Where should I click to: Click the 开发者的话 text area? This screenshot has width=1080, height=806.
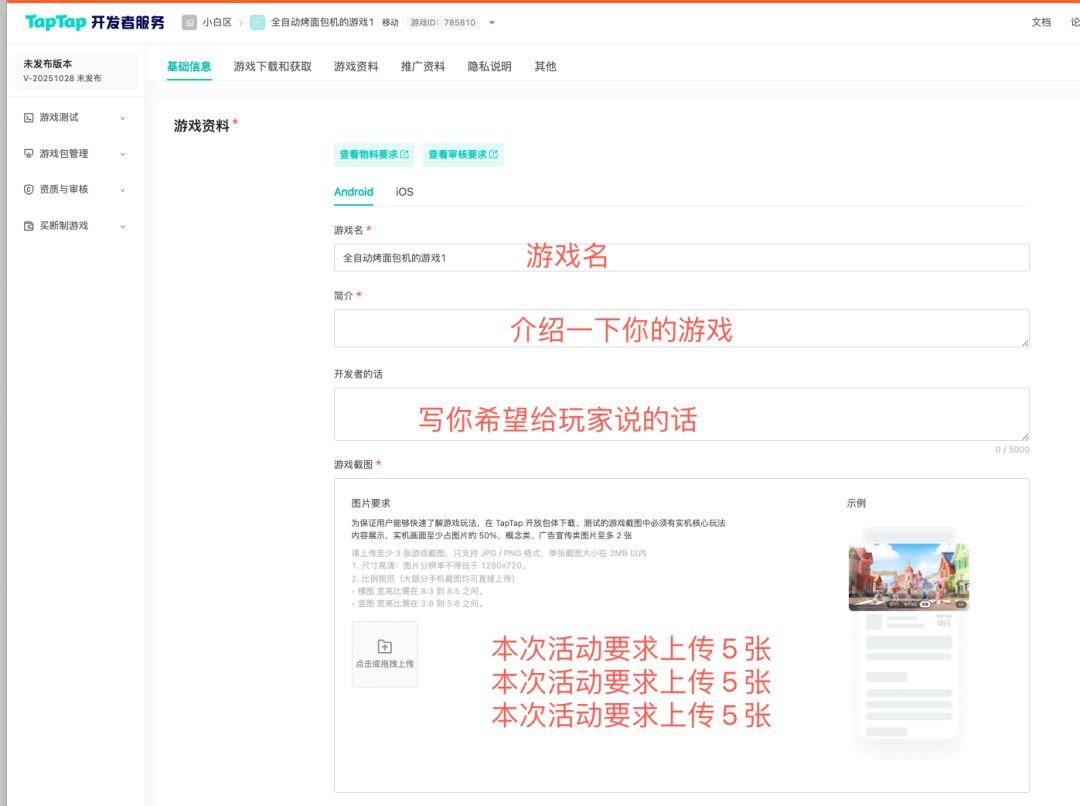click(x=680, y=414)
